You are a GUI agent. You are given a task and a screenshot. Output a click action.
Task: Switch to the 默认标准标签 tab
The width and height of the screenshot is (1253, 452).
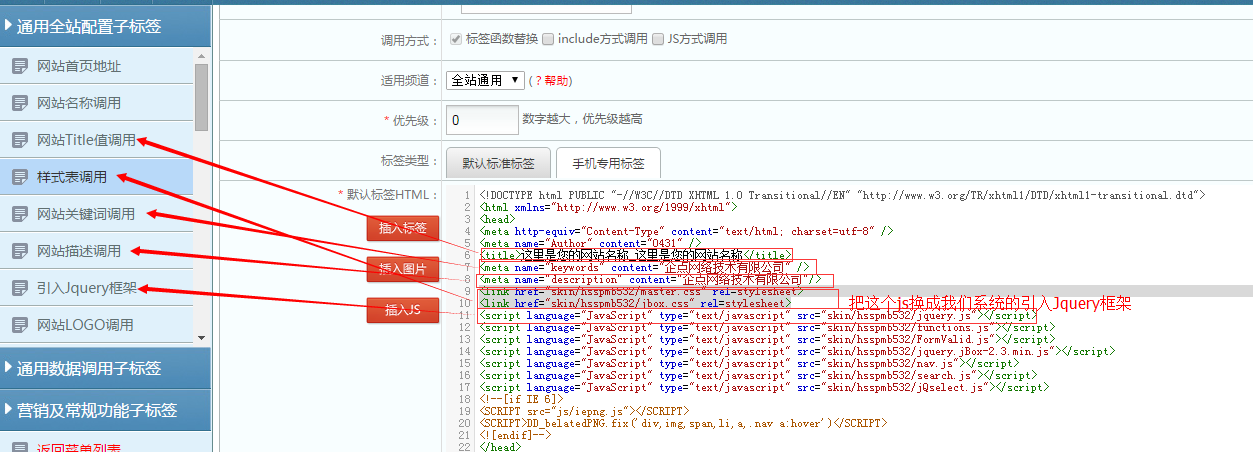[497, 163]
